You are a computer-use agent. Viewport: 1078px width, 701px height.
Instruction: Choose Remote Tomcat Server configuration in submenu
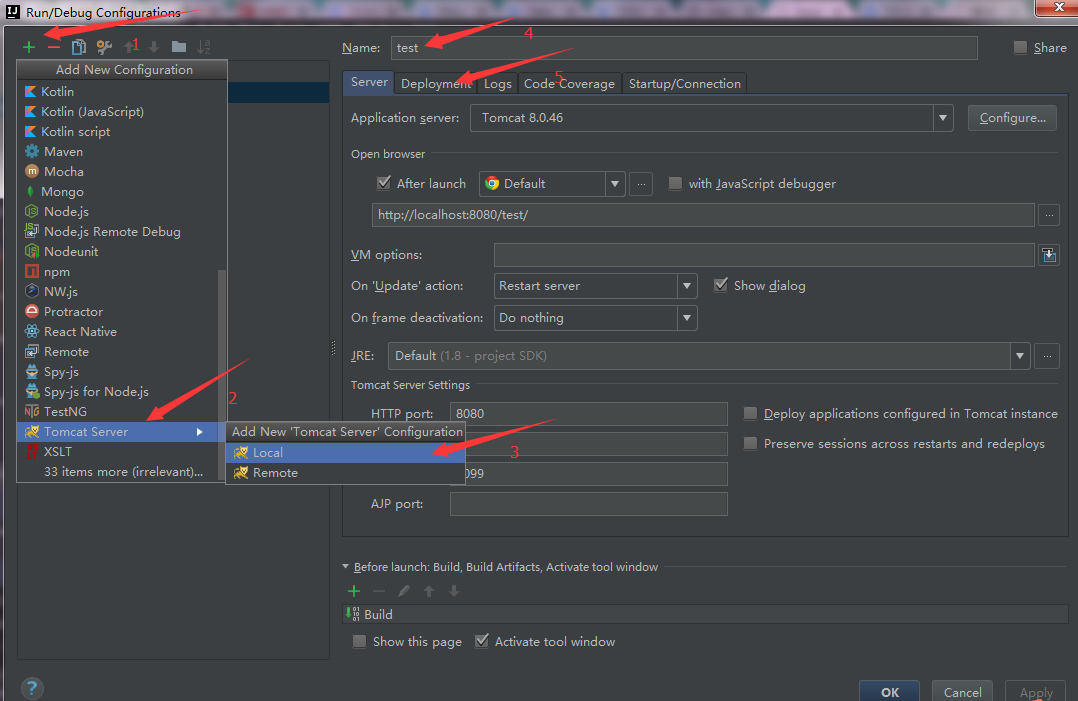pos(345,473)
